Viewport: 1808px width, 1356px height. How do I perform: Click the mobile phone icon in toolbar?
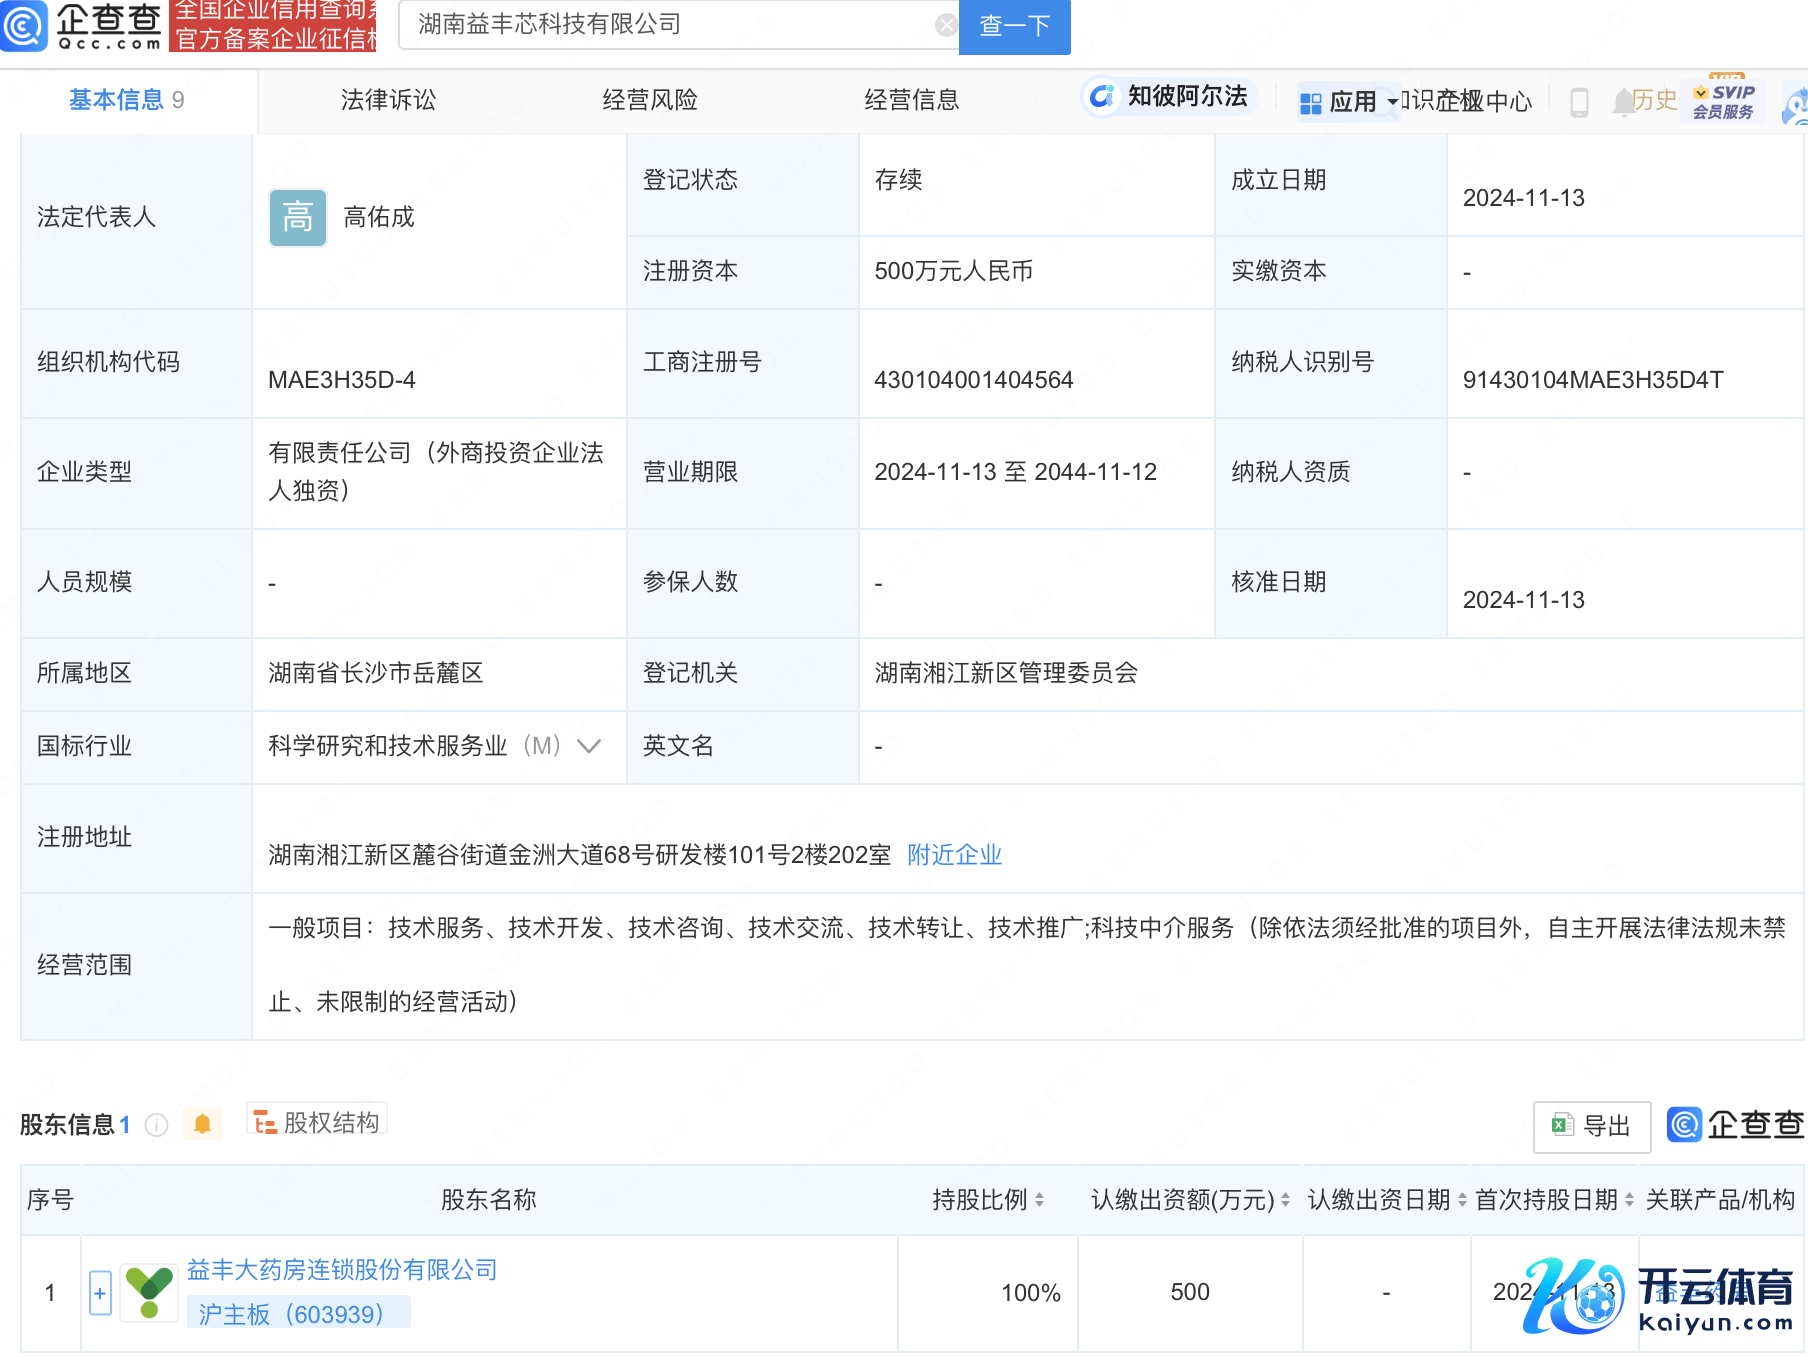(x=1579, y=102)
